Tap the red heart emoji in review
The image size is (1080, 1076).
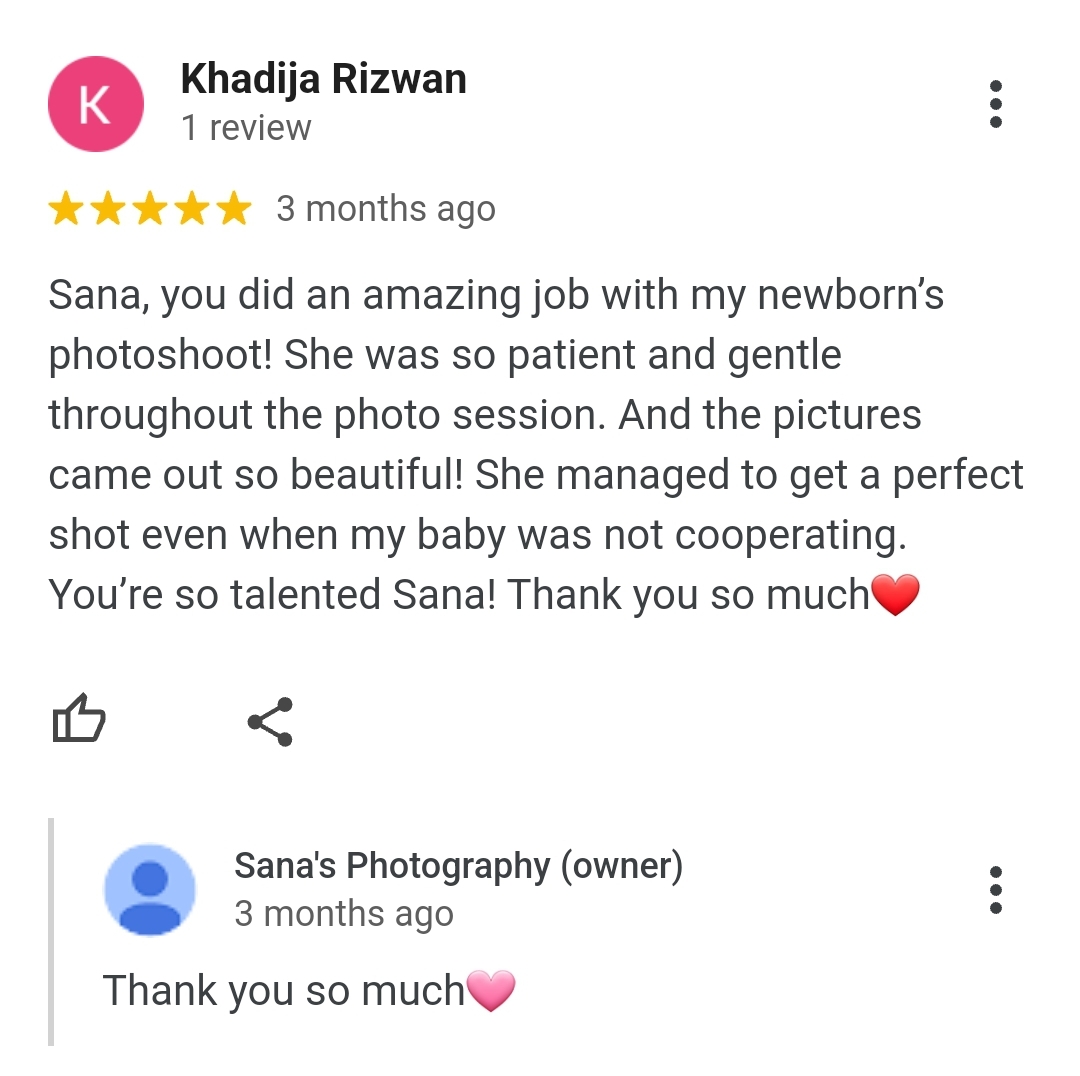point(895,594)
